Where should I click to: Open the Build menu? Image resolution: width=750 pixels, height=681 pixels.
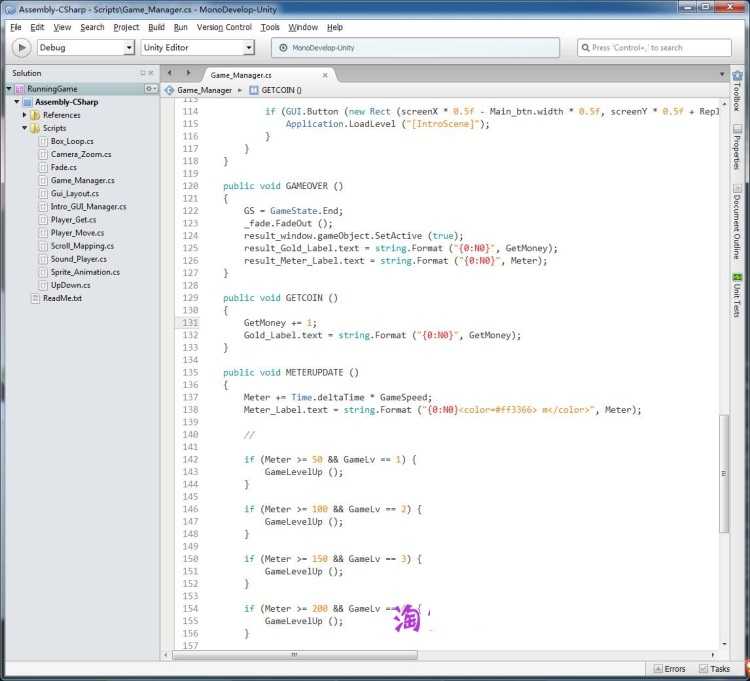point(156,27)
